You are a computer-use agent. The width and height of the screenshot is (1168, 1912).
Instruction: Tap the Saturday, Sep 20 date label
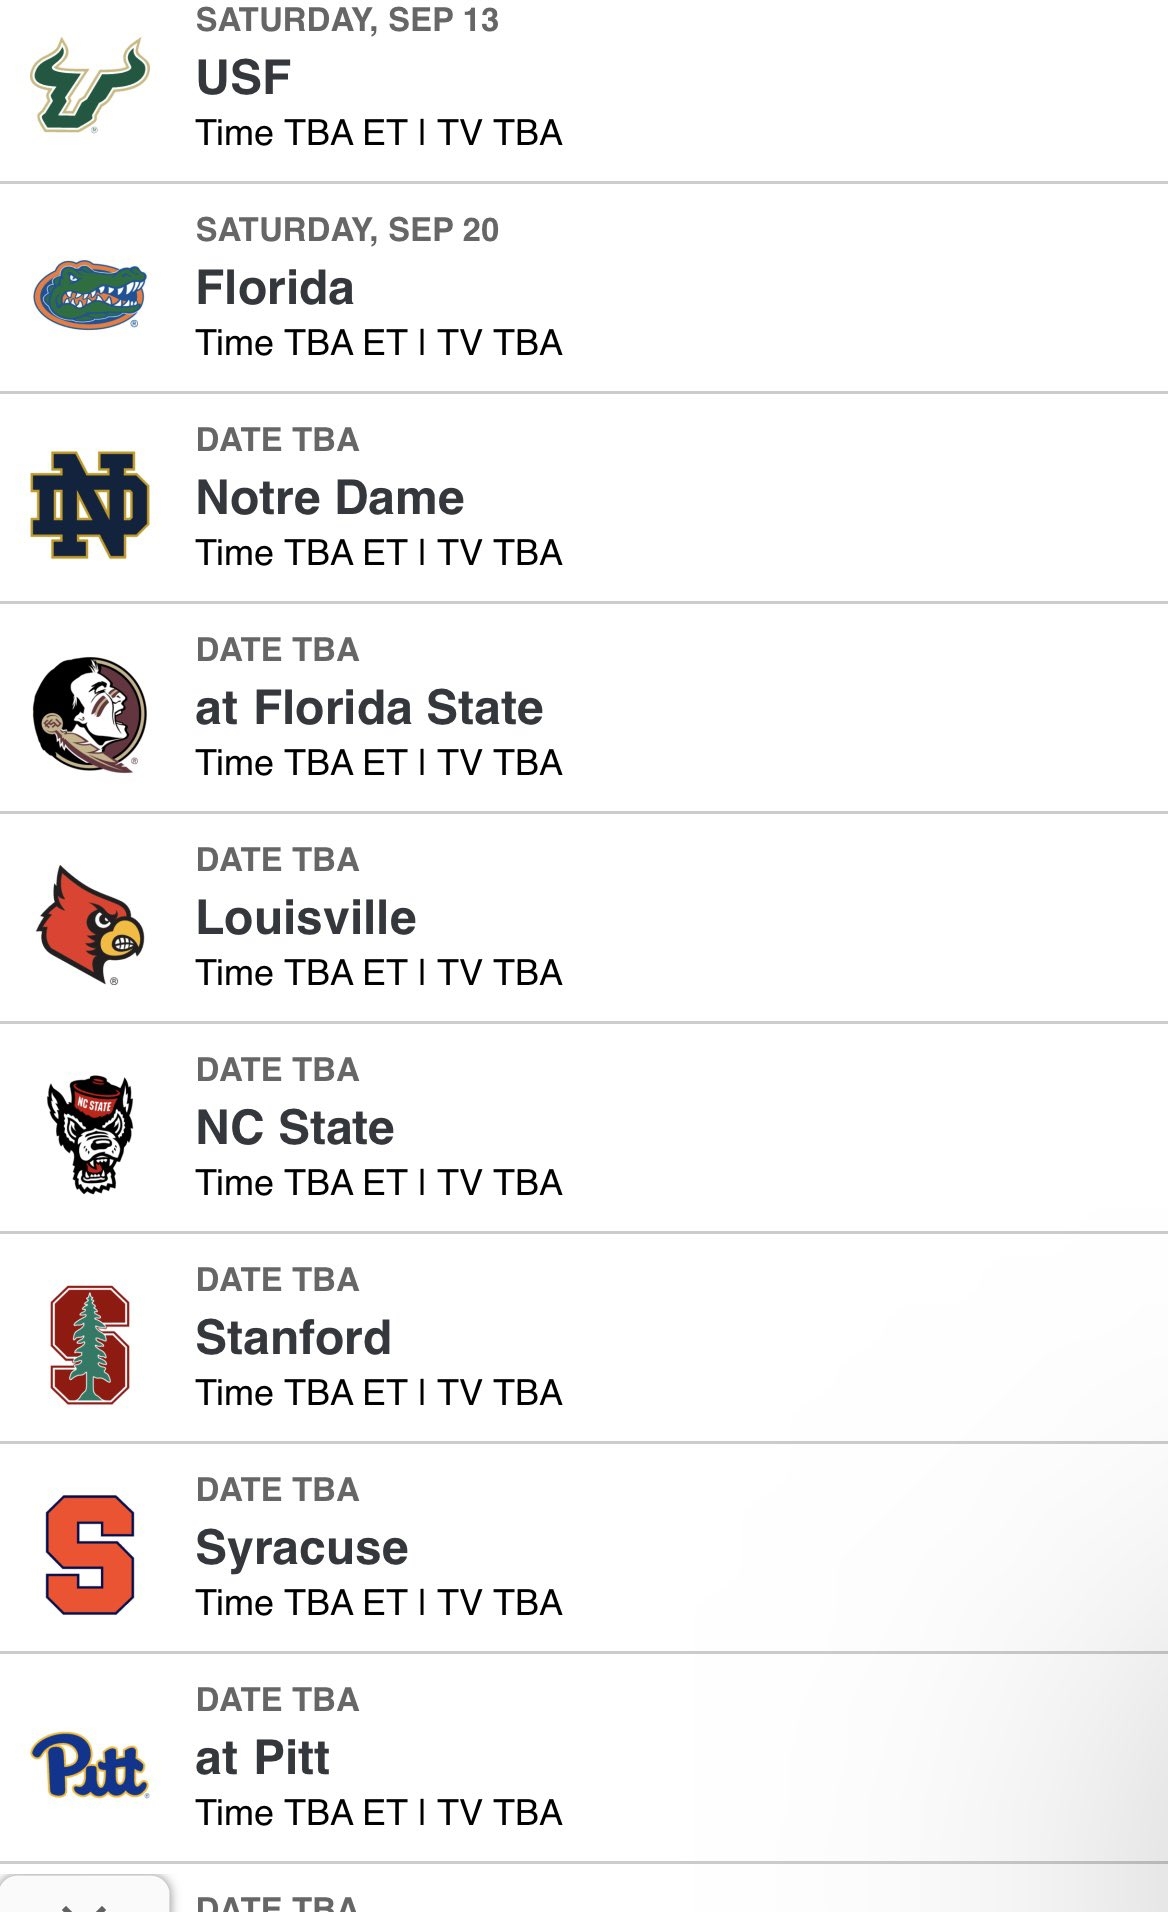click(347, 230)
